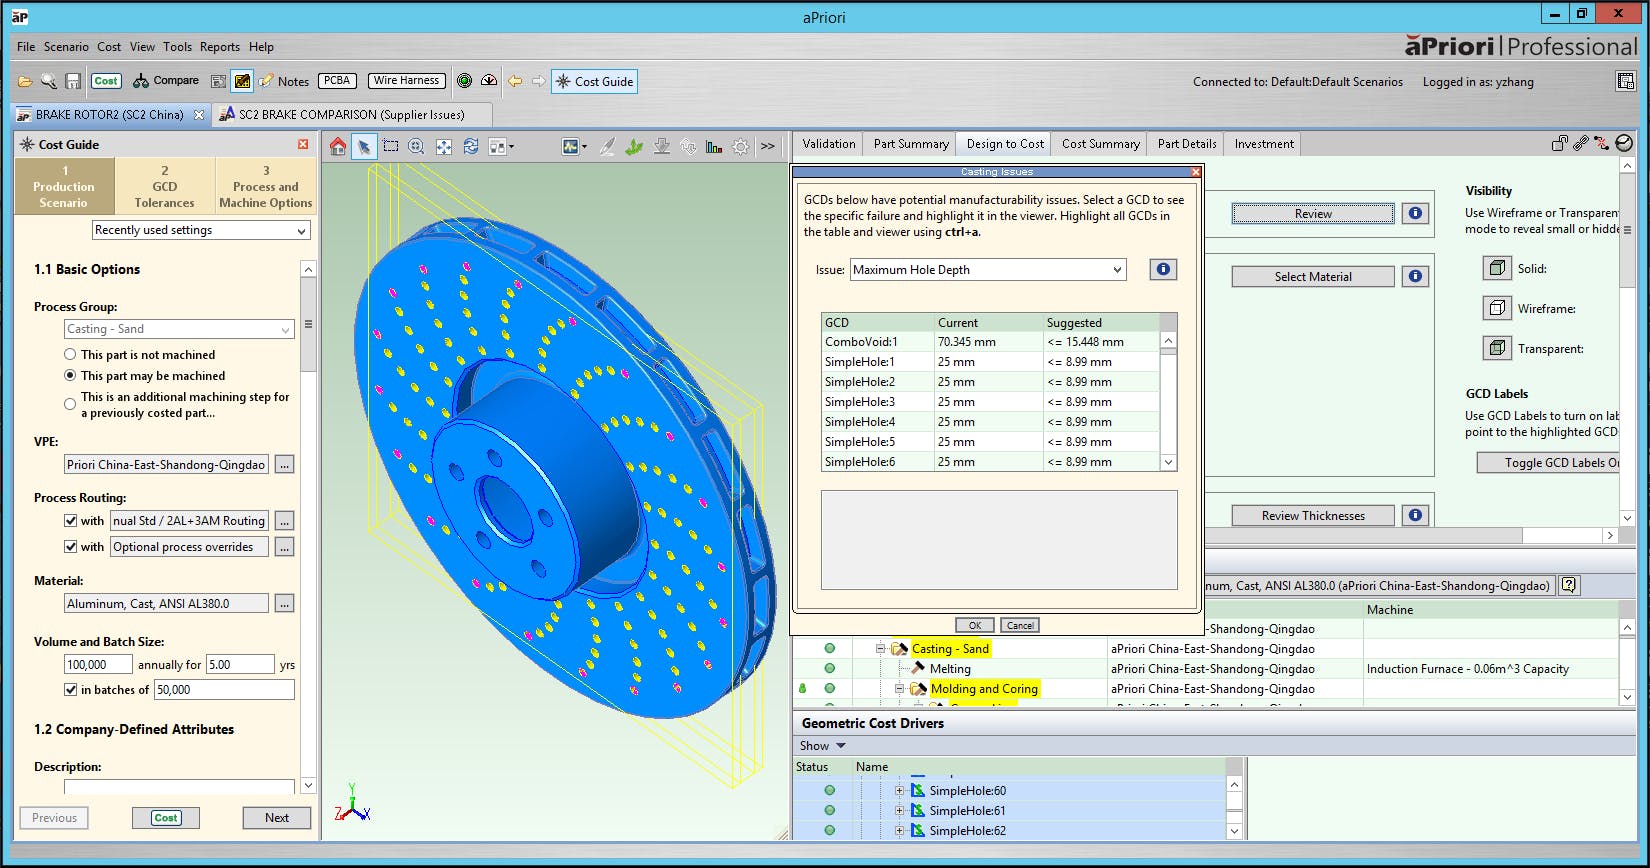The height and width of the screenshot is (868, 1650).
Task: Open the Reports menu
Action: (219, 47)
